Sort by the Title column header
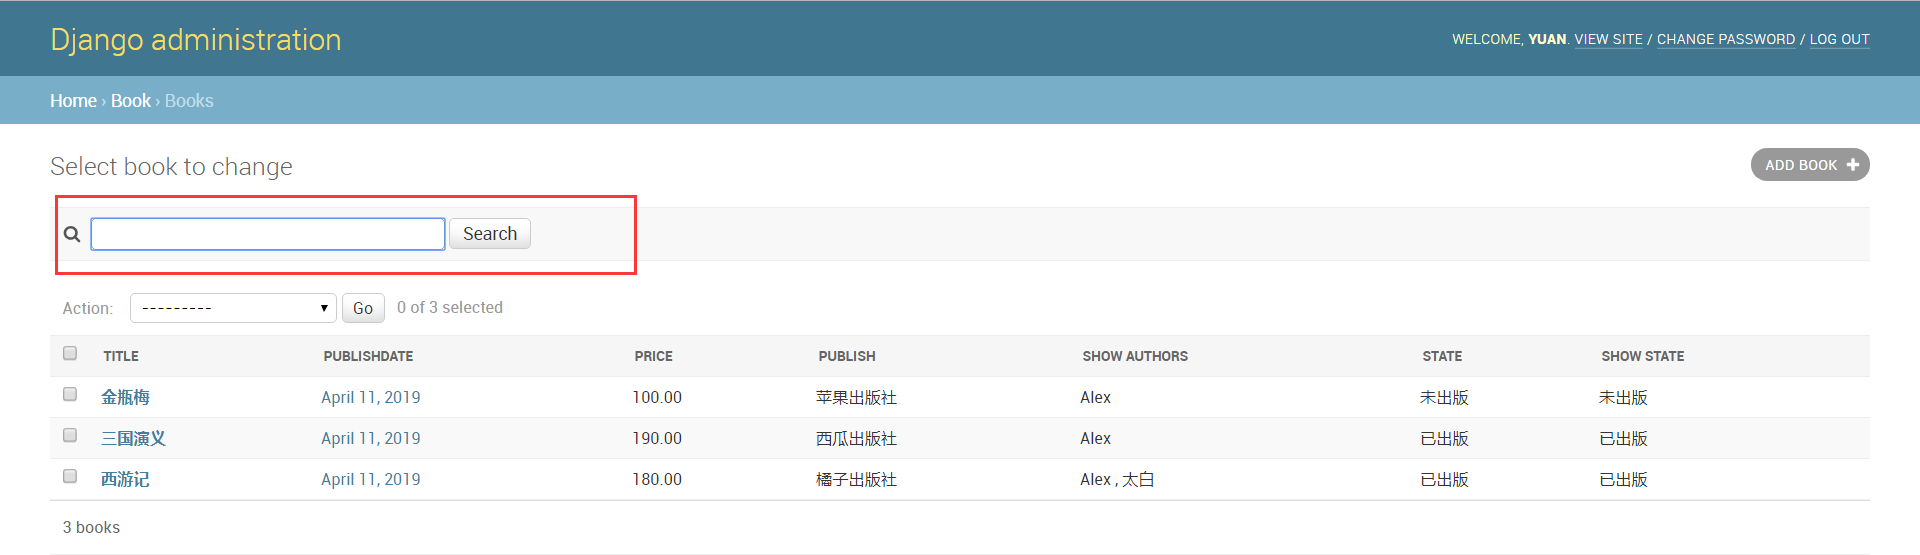The height and width of the screenshot is (555, 1920). click(x=121, y=356)
